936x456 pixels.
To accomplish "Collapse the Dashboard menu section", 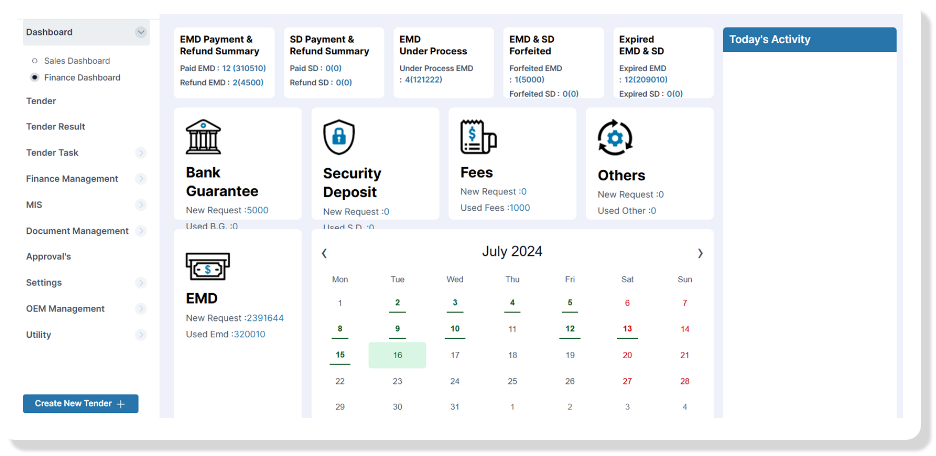I will click(140, 32).
